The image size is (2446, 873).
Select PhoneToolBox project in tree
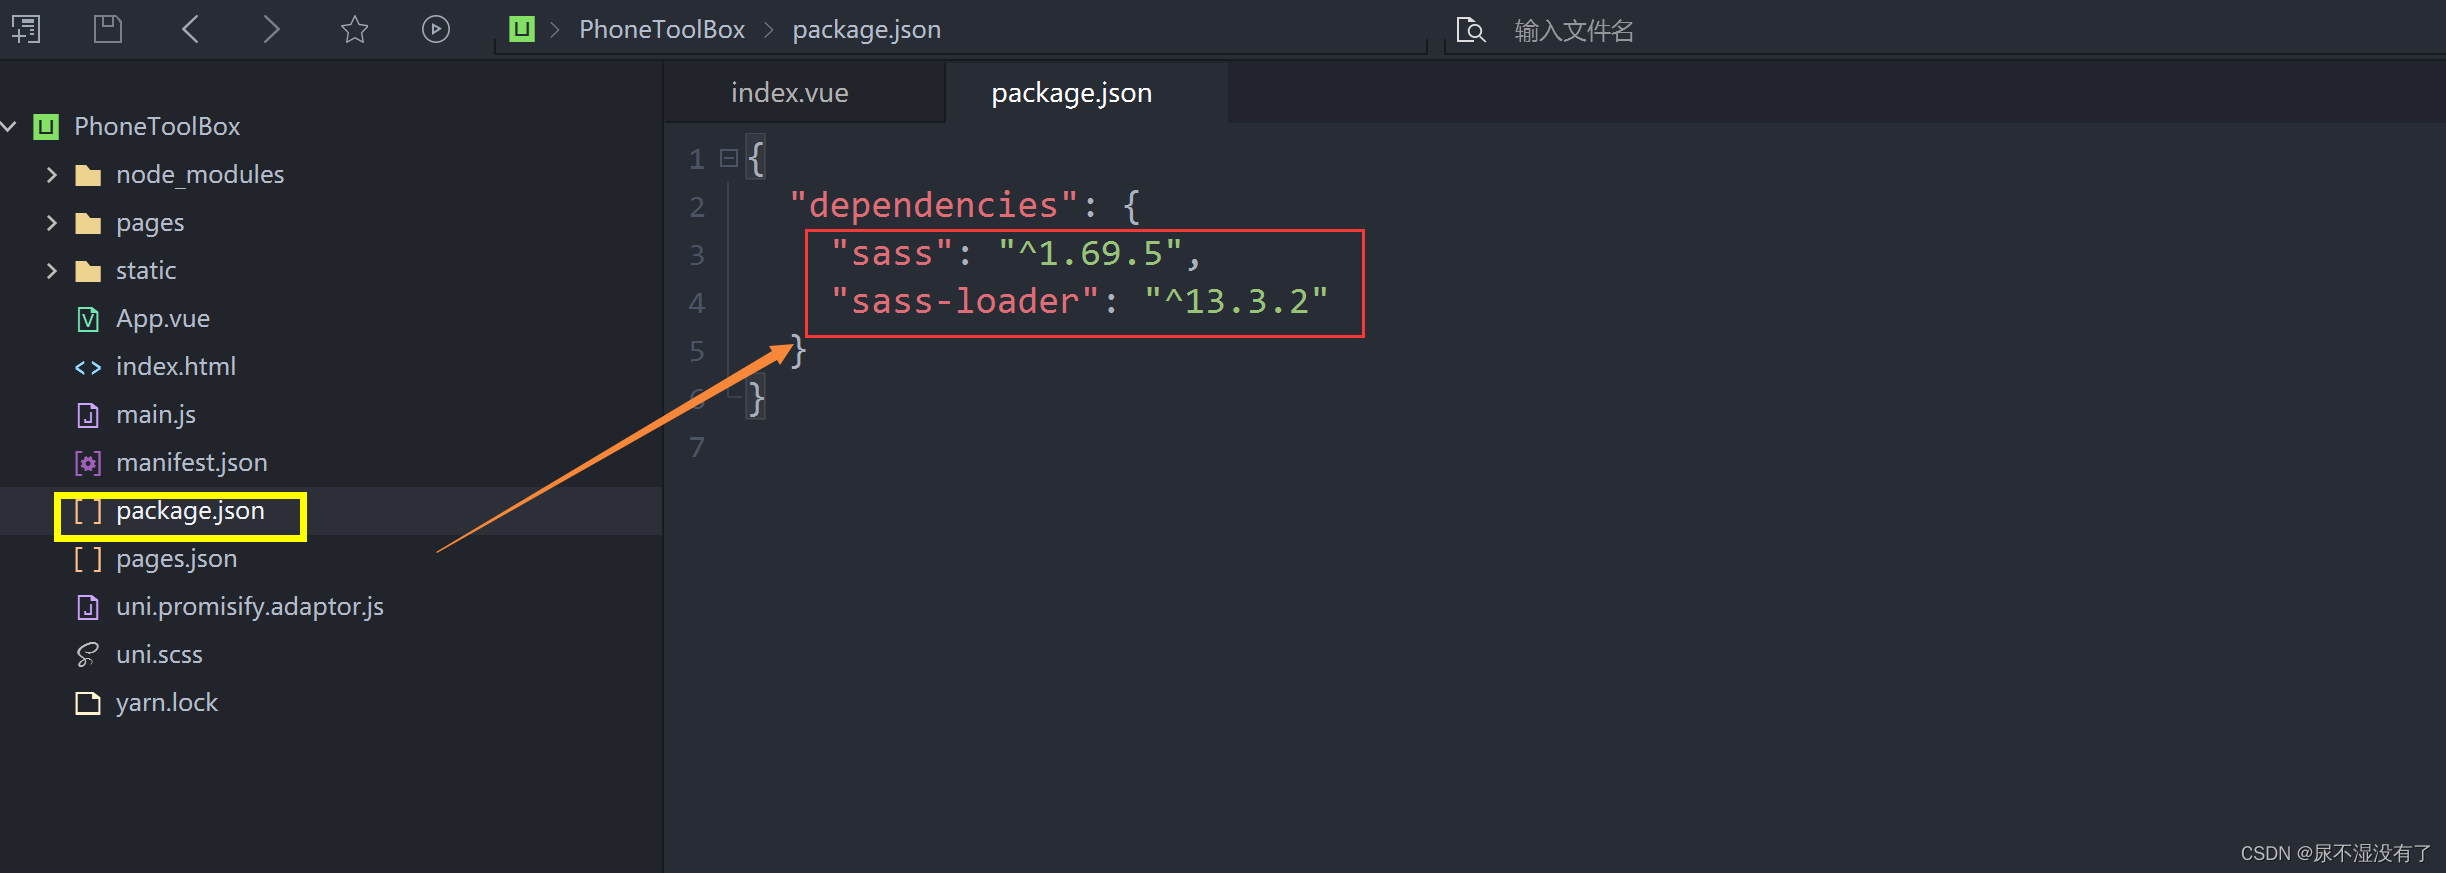click(157, 127)
